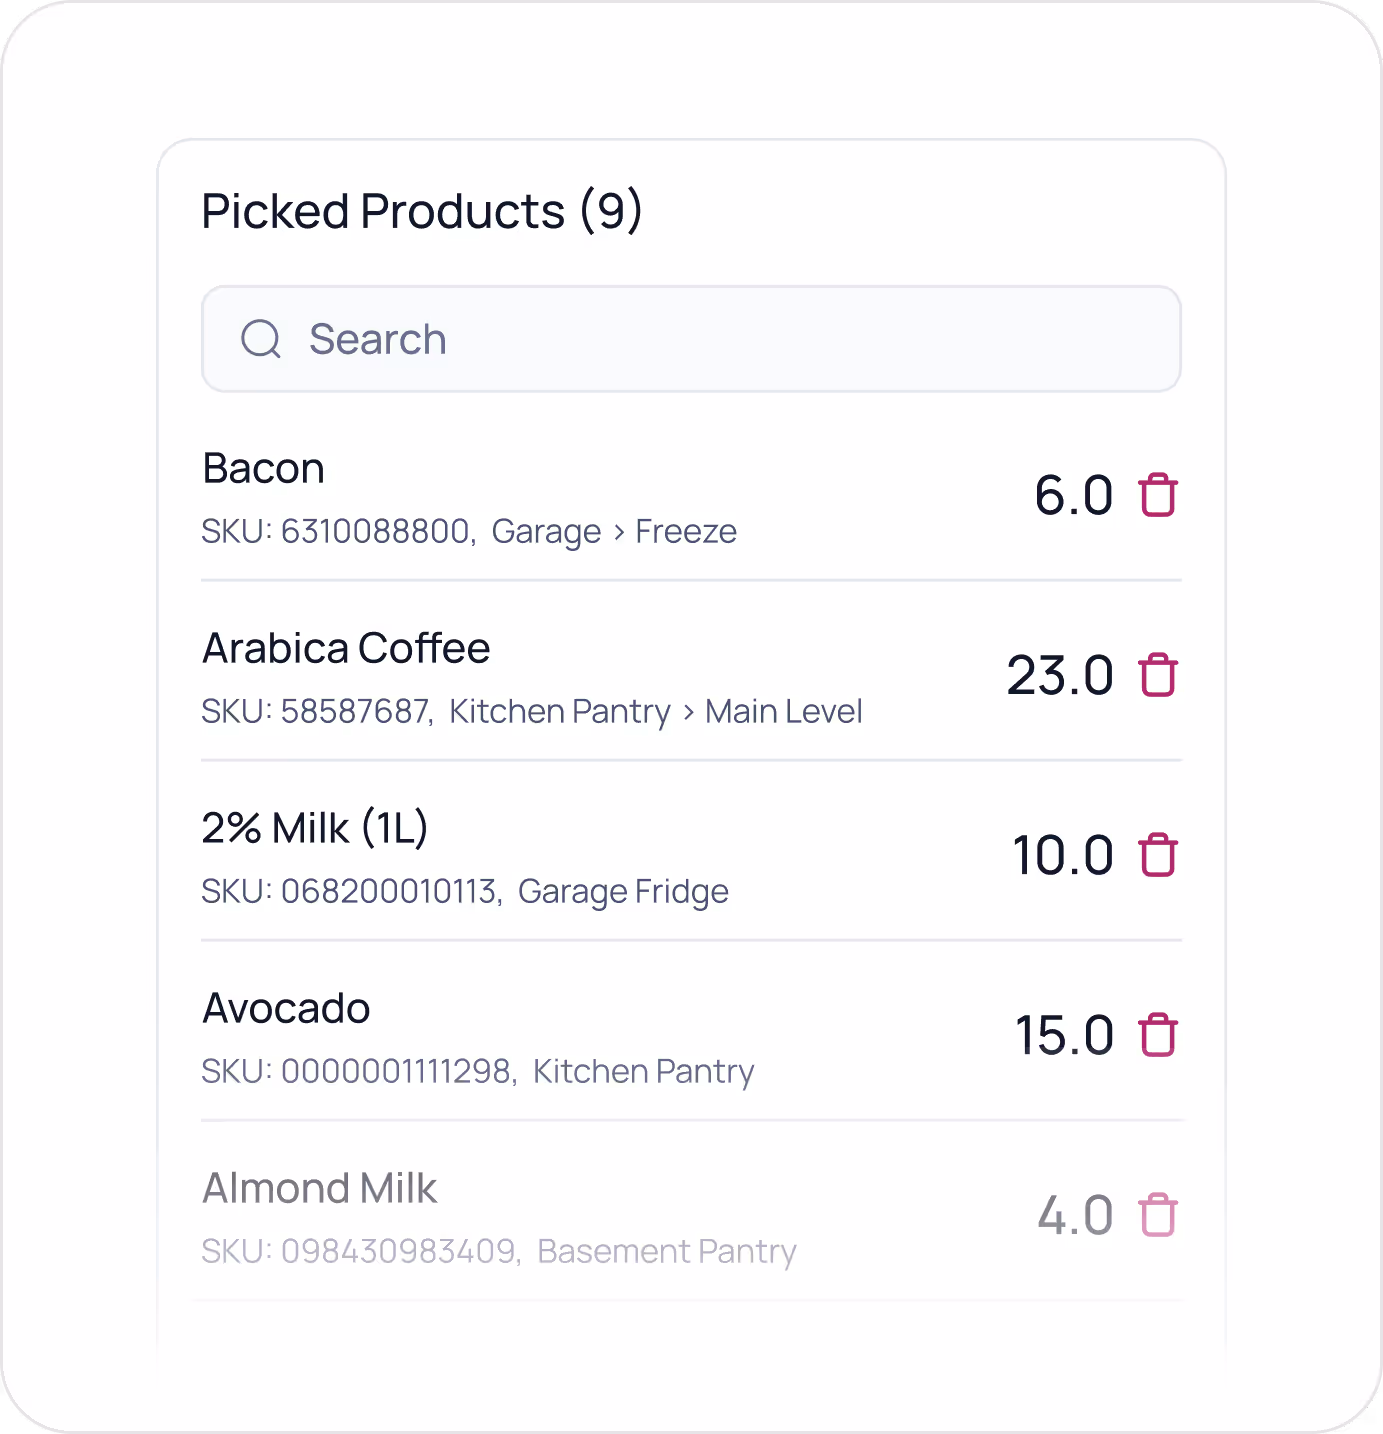Open the Almond Milk product
This screenshot has height=1434, width=1383.
click(x=319, y=1189)
